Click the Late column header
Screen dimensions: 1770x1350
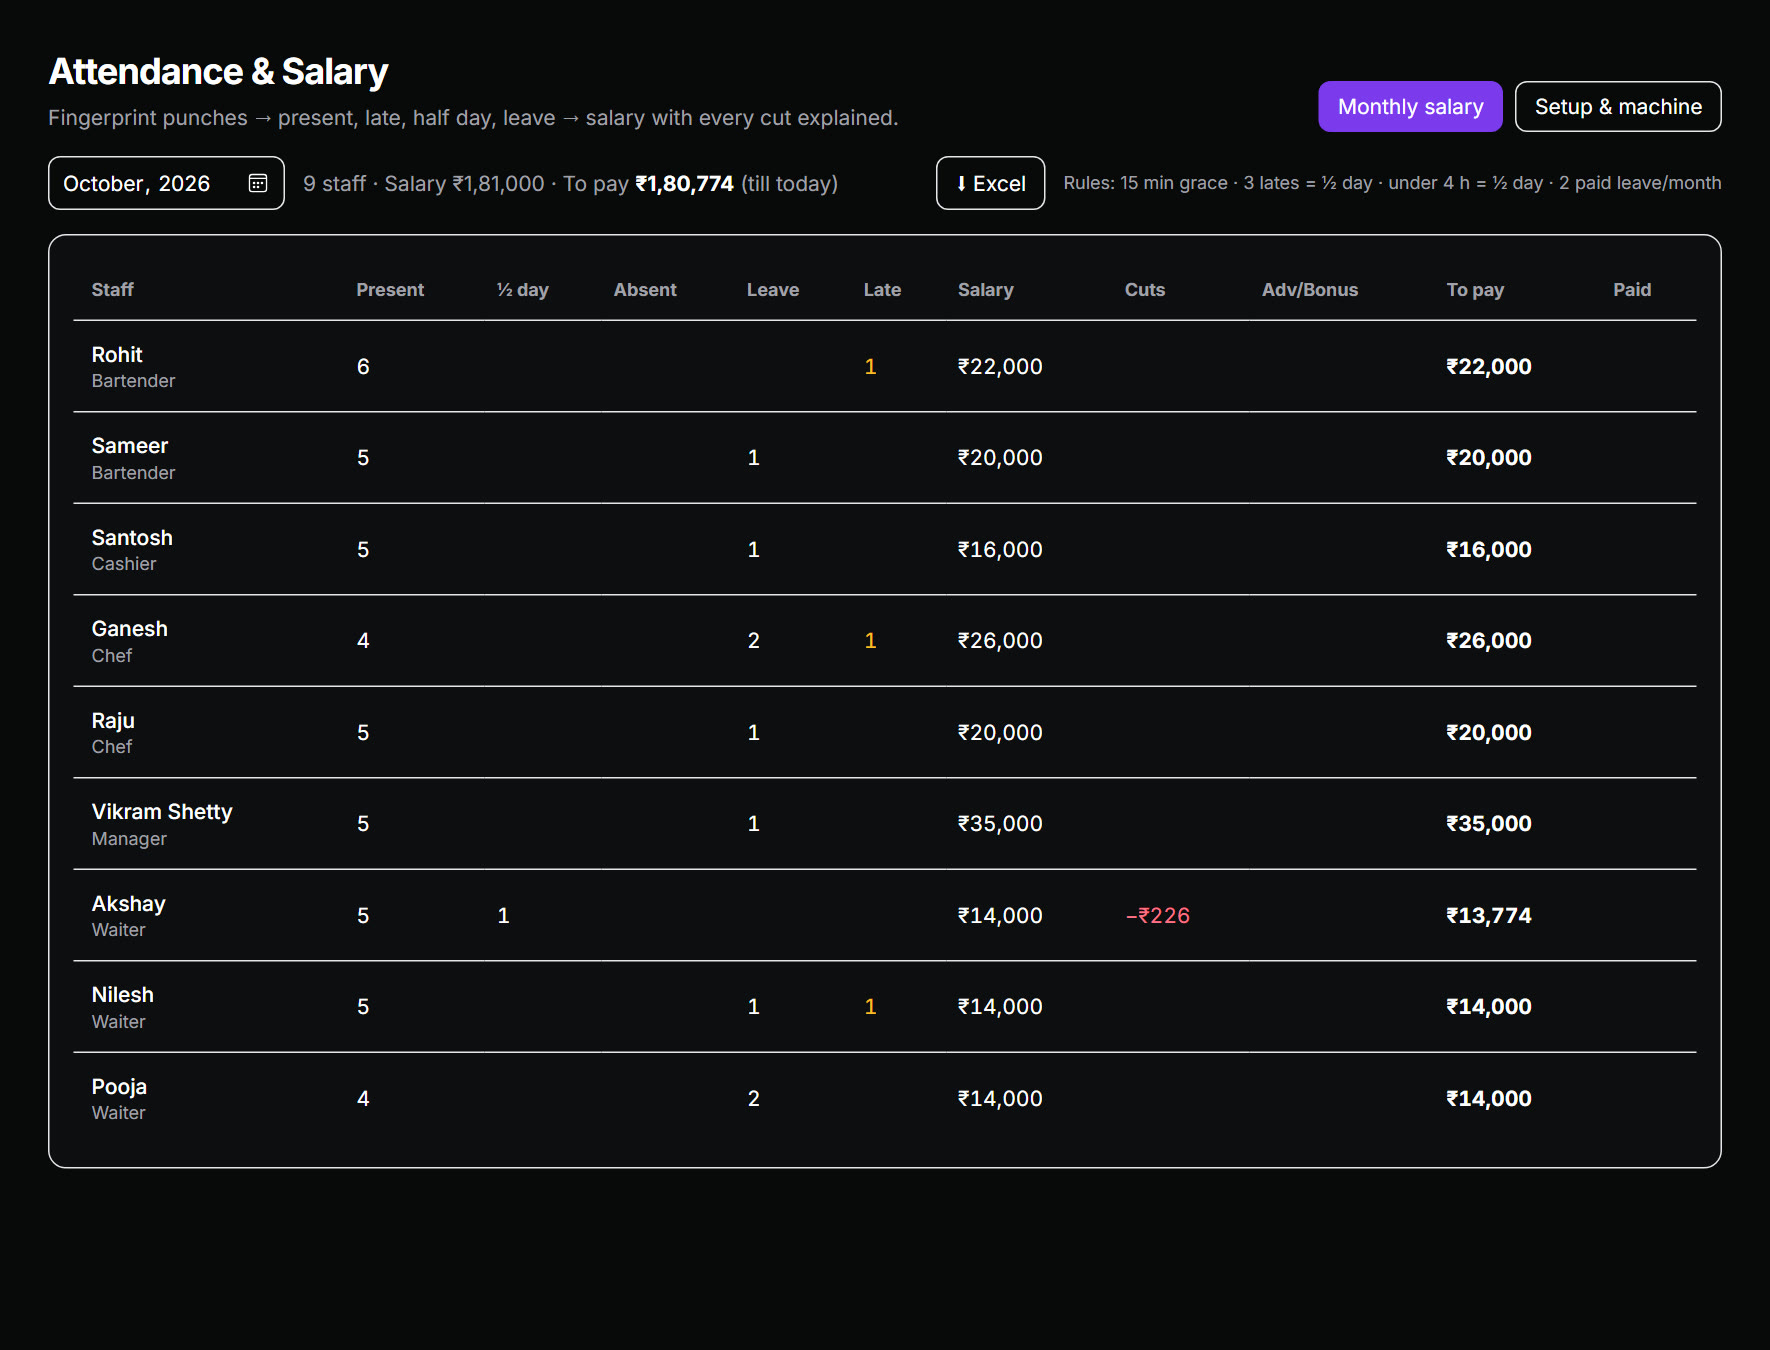pos(882,290)
